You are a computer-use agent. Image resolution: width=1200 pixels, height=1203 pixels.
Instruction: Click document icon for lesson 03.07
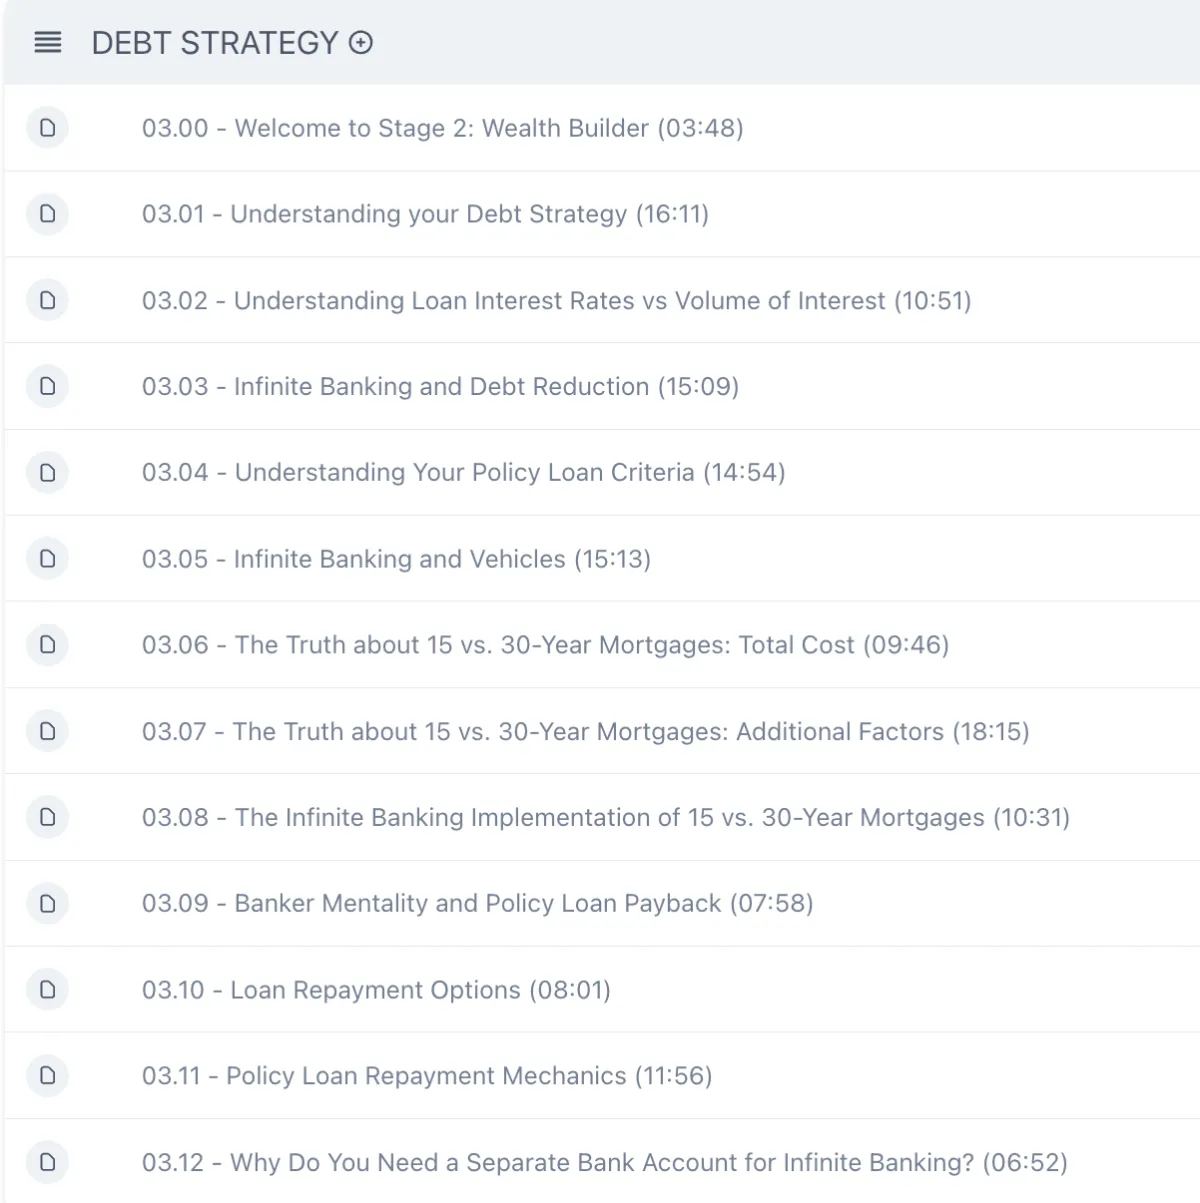[x=47, y=731]
